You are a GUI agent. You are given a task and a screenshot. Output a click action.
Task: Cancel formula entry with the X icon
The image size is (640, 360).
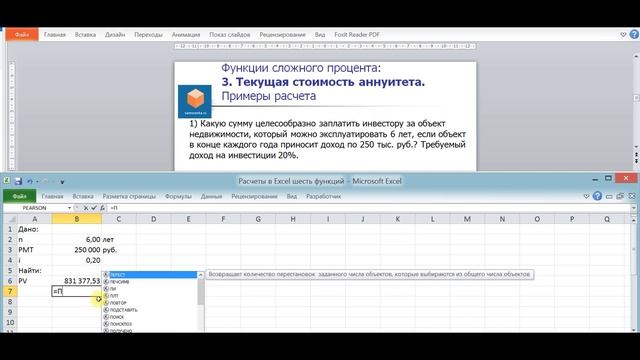coord(86,208)
